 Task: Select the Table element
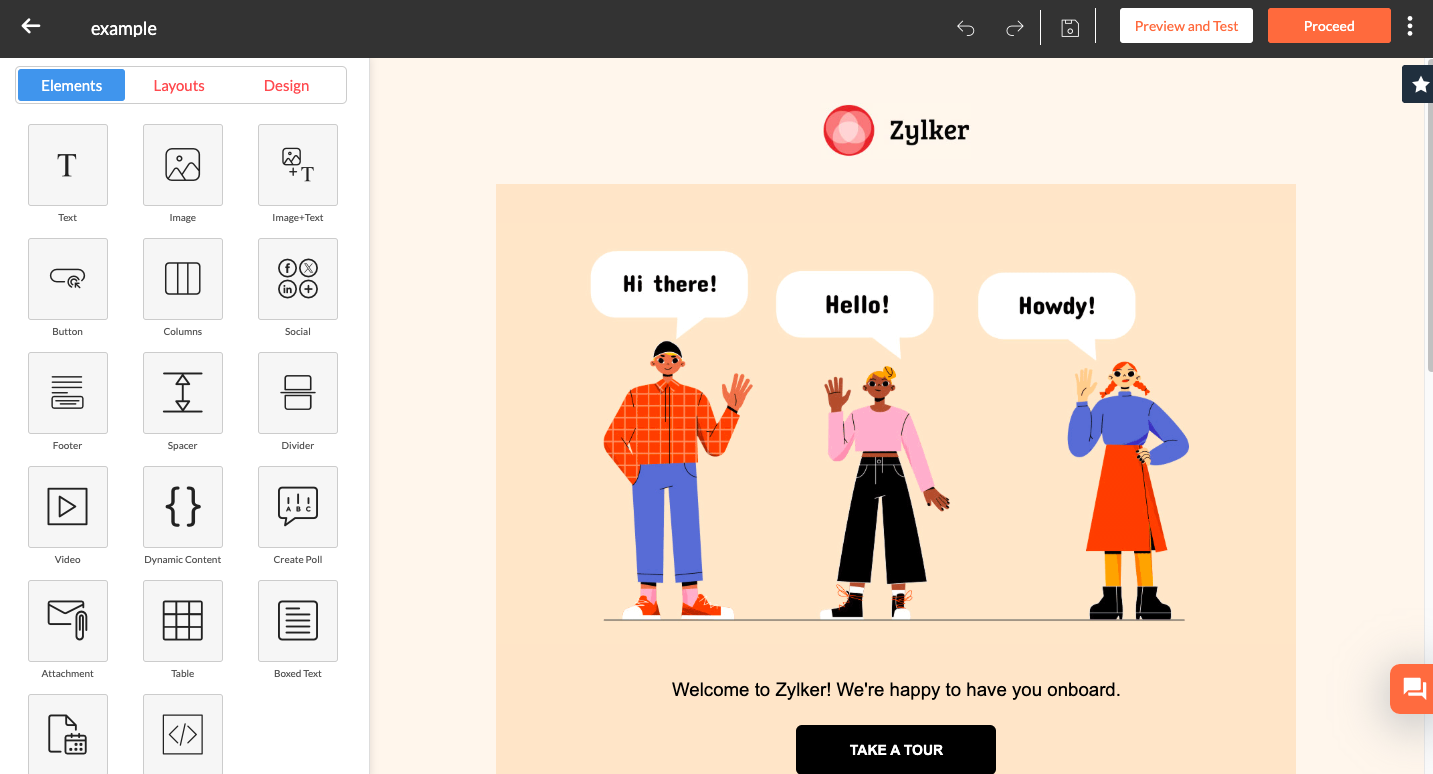click(x=183, y=621)
